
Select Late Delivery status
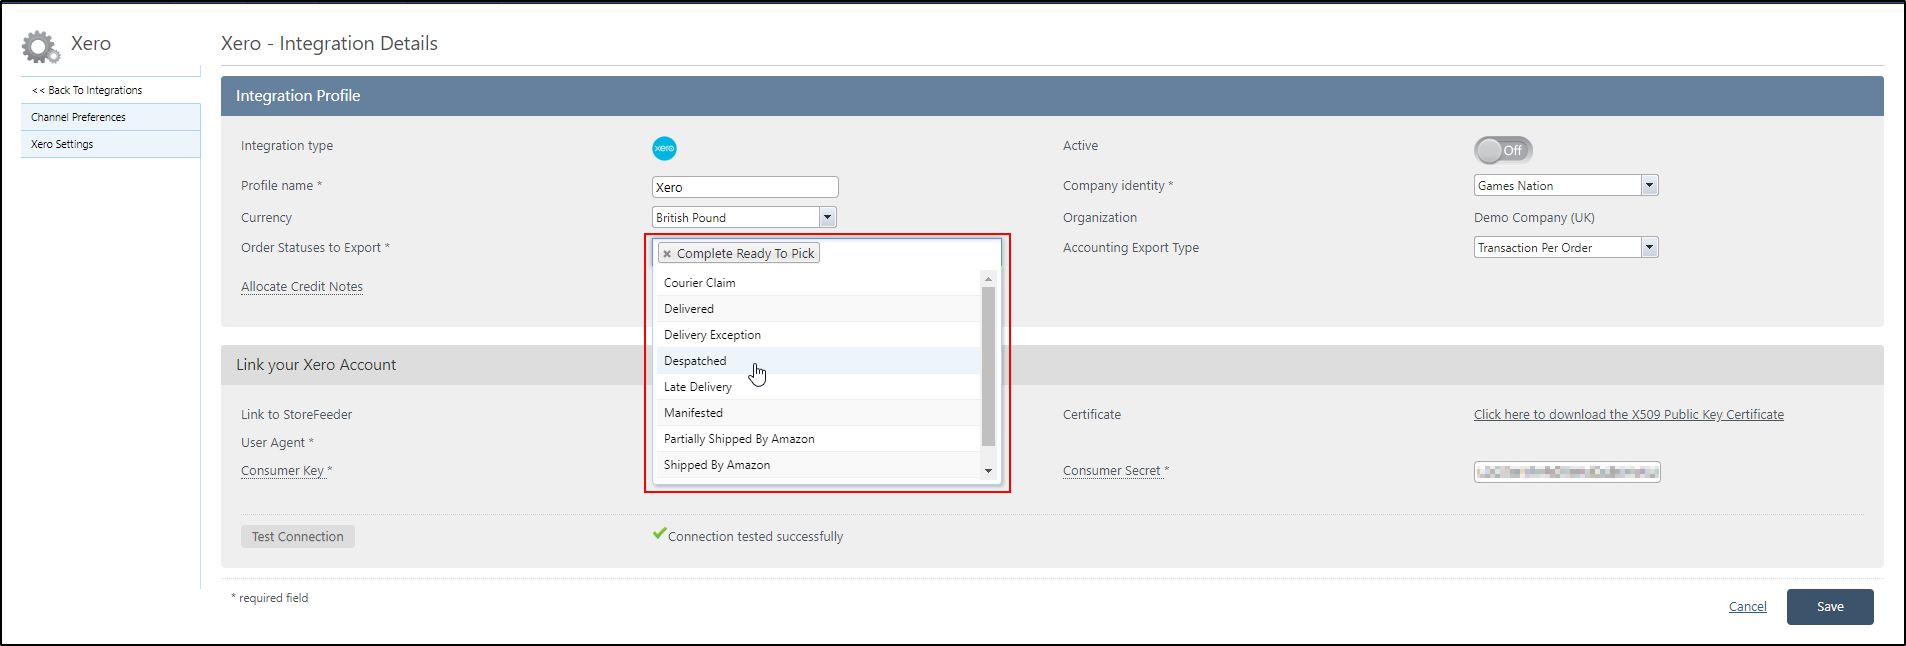[817, 387]
